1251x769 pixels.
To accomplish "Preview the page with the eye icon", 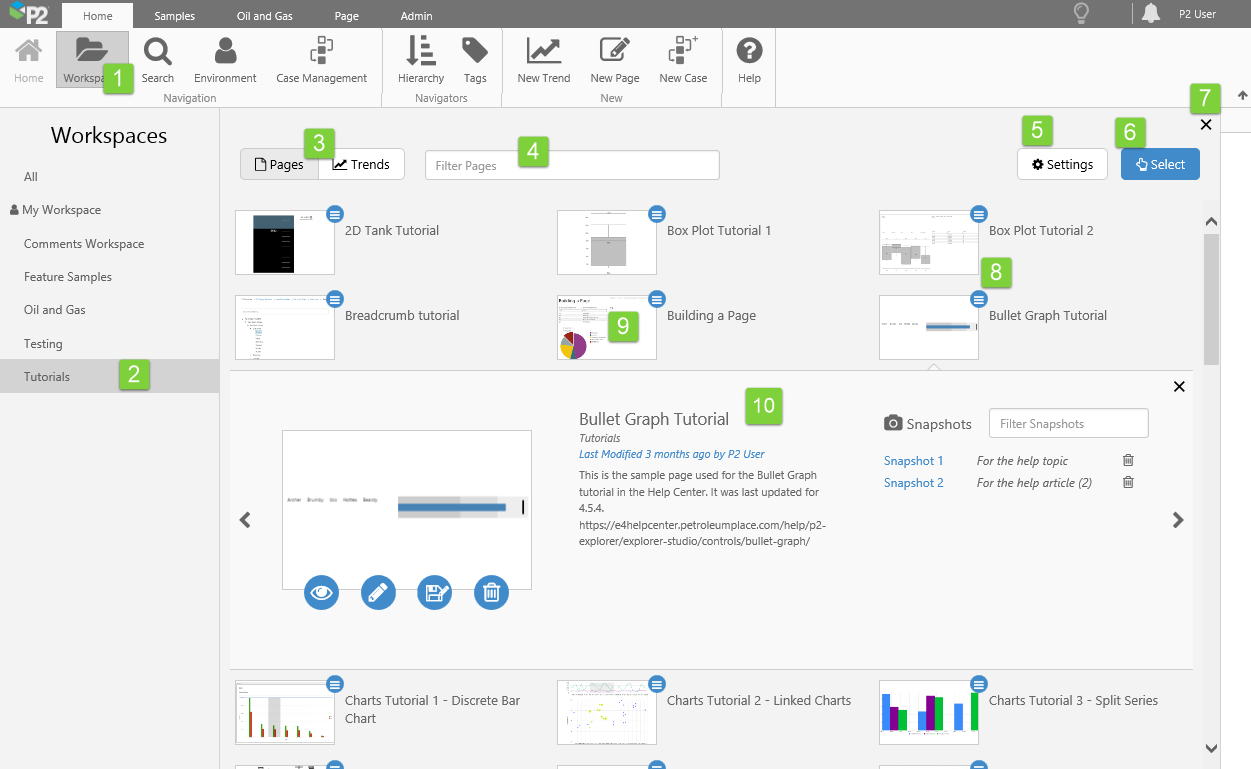I will pyautogui.click(x=321, y=592).
